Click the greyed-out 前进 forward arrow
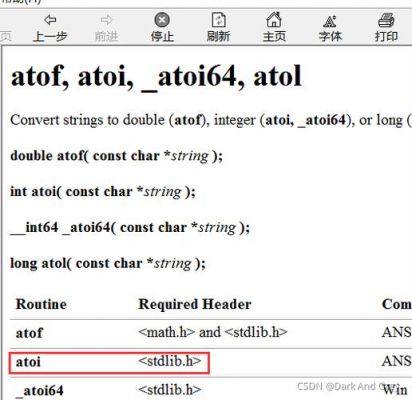 pos(106,27)
